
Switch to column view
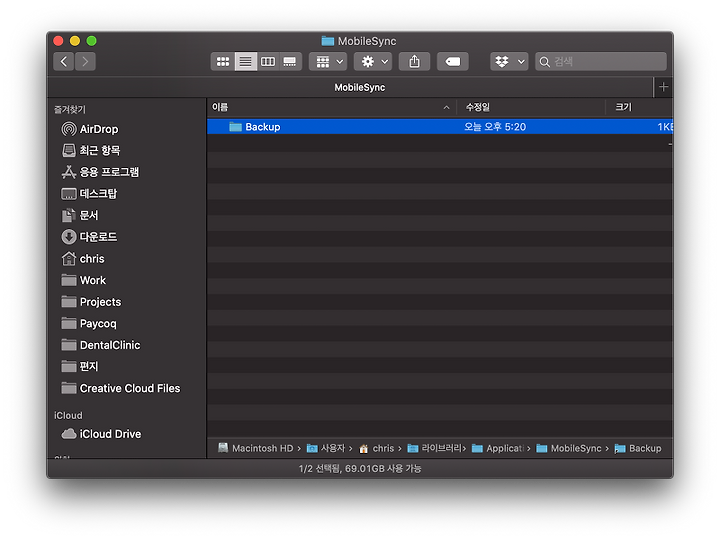click(x=268, y=62)
